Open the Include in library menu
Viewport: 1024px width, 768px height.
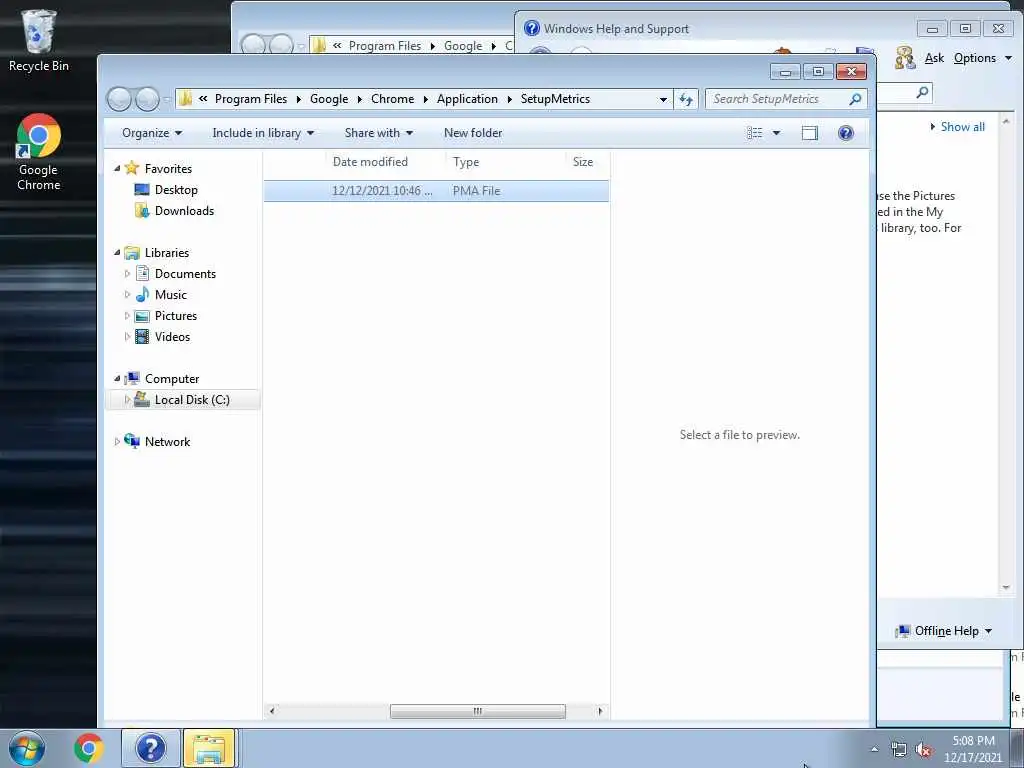point(263,133)
